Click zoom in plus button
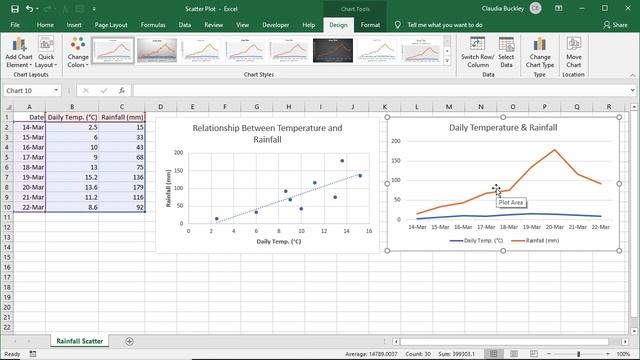 pyautogui.click(x=608, y=354)
